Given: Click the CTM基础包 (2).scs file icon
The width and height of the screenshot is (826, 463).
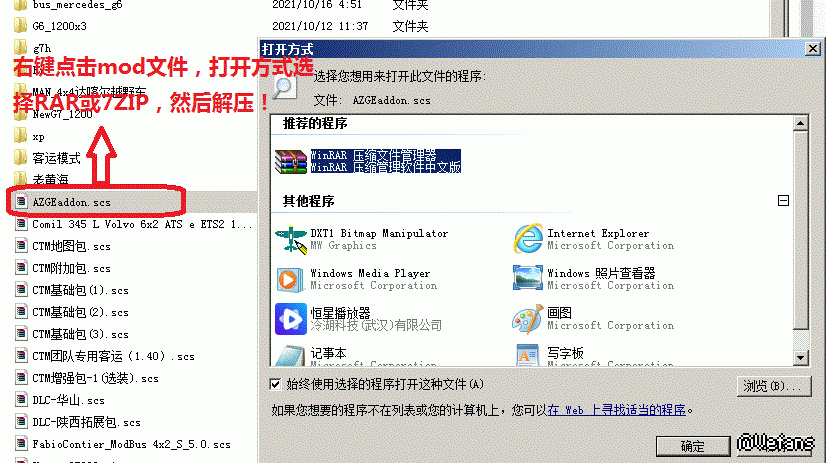Looking at the screenshot, I should point(21,312).
